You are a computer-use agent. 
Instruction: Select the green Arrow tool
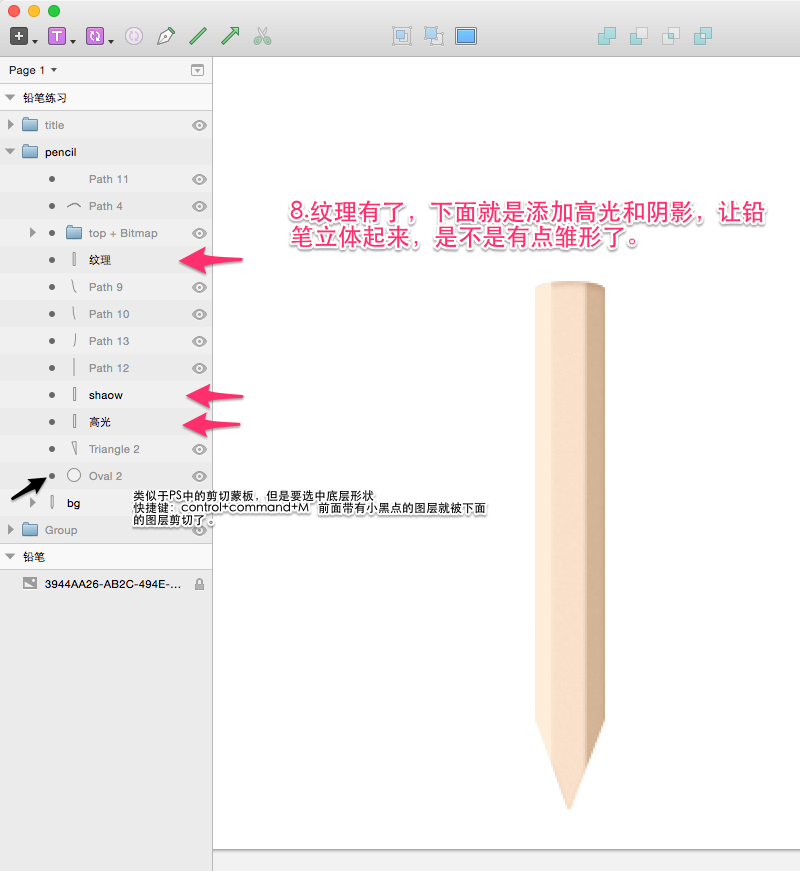pos(231,36)
